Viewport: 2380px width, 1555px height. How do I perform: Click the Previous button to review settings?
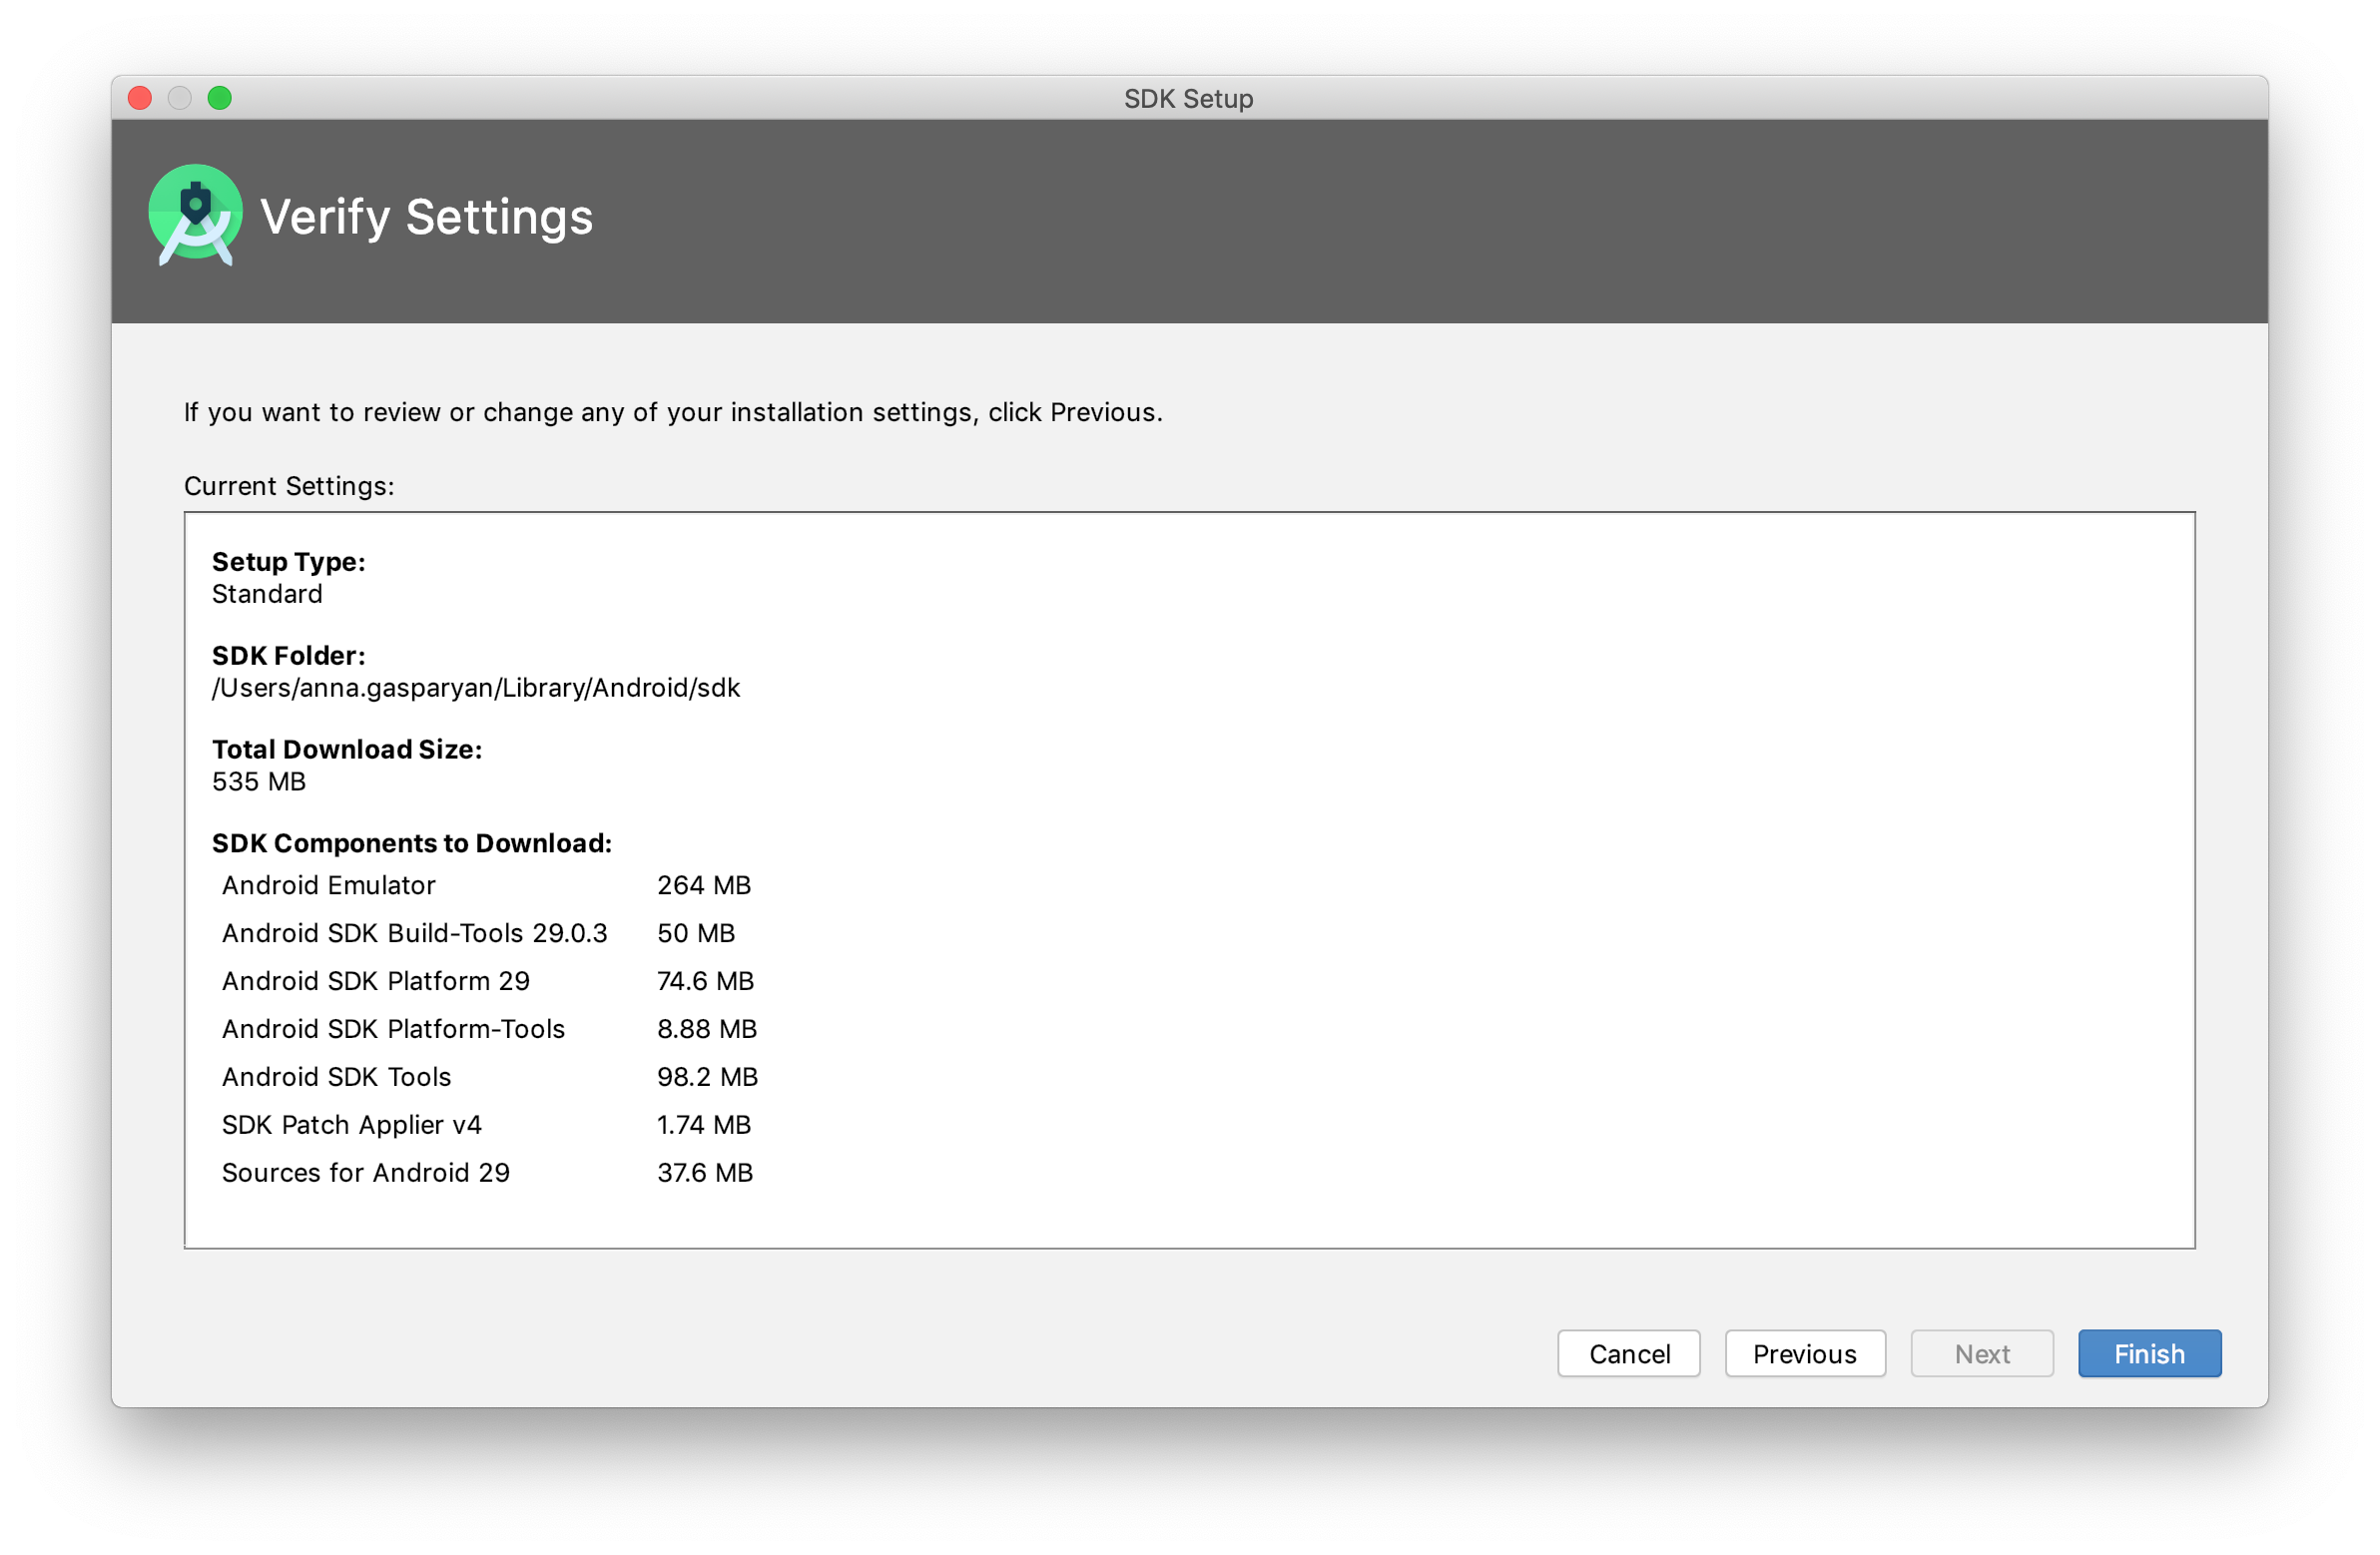click(1804, 1353)
